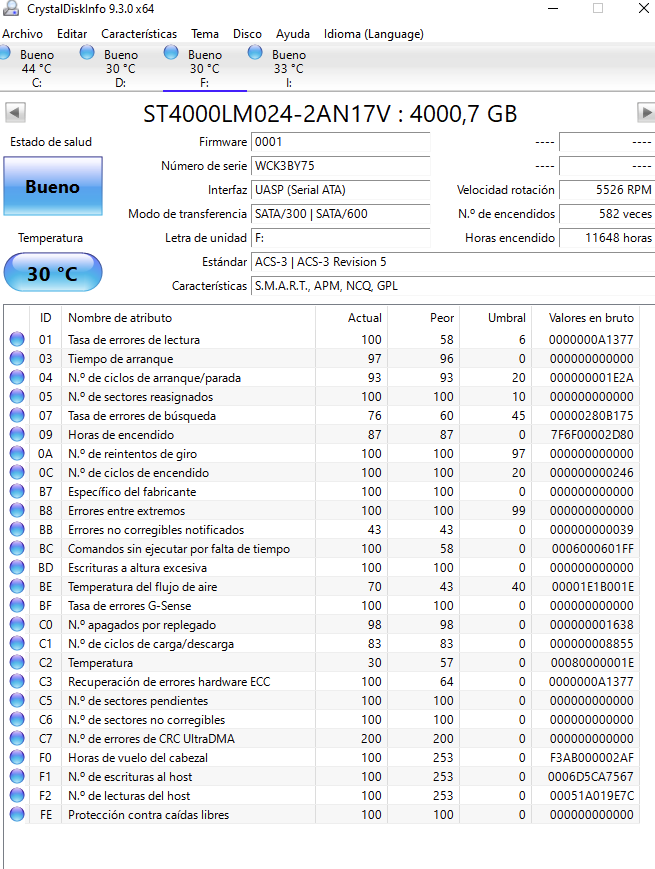Select disk D: tab

(120, 68)
